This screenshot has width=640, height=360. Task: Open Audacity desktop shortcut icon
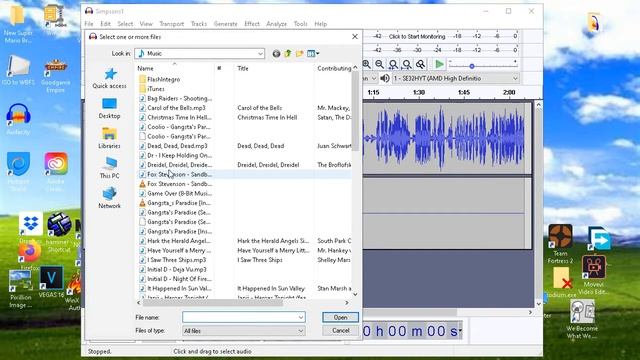coord(18,119)
